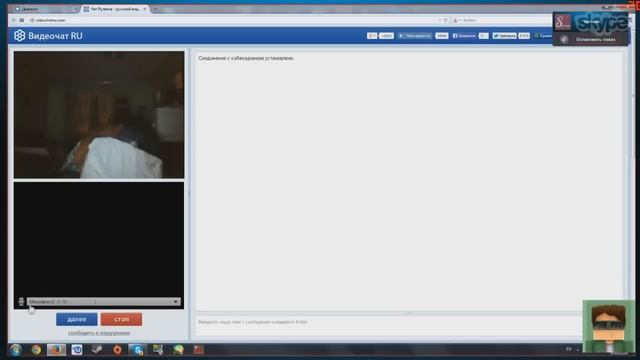This screenshot has width=640, height=360.
Task: Open a new browser tab
Action: (x=156, y=9)
